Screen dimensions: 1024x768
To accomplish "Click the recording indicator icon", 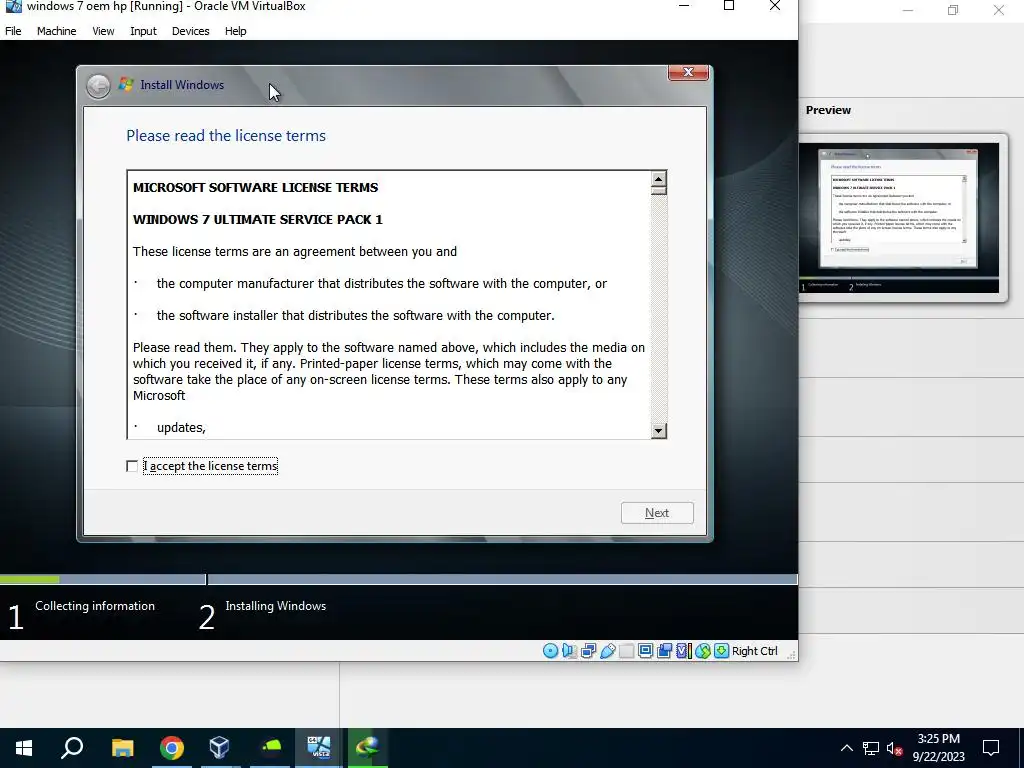I will pyautogui.click(x=665, y=651).
